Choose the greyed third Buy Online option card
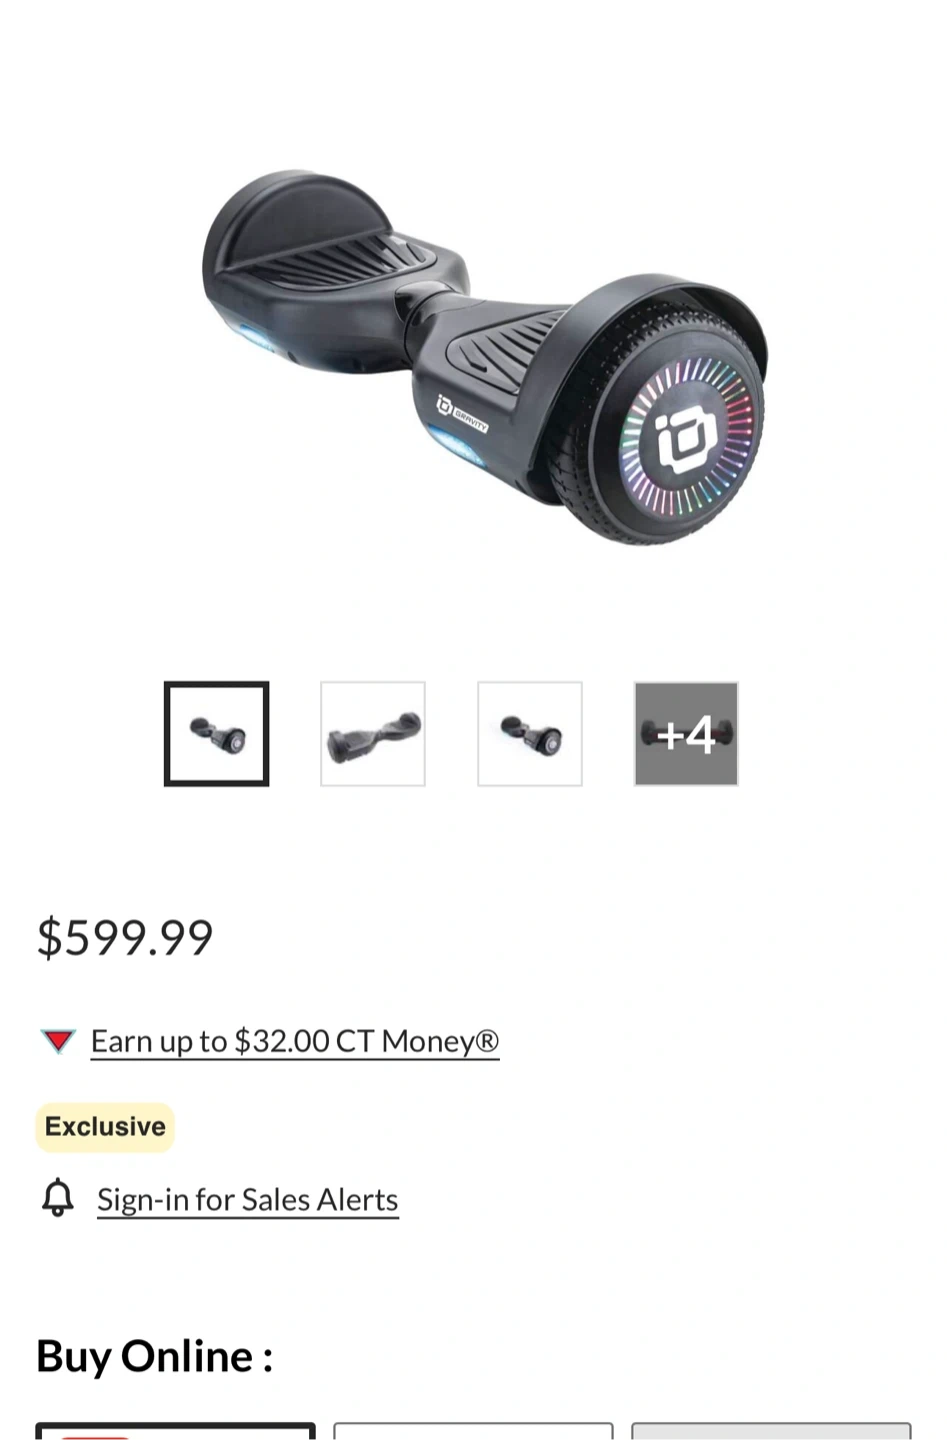Image resolution: width=947 pixels, height=1440 pixels. (x=771, y=1431)
